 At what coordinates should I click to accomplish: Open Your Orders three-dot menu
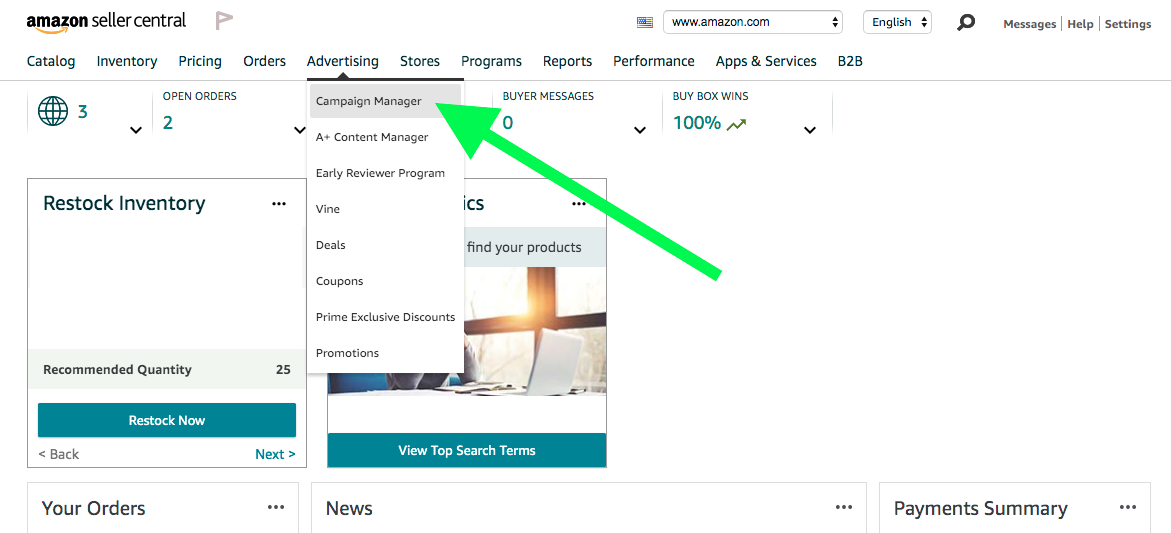(276, 508)
